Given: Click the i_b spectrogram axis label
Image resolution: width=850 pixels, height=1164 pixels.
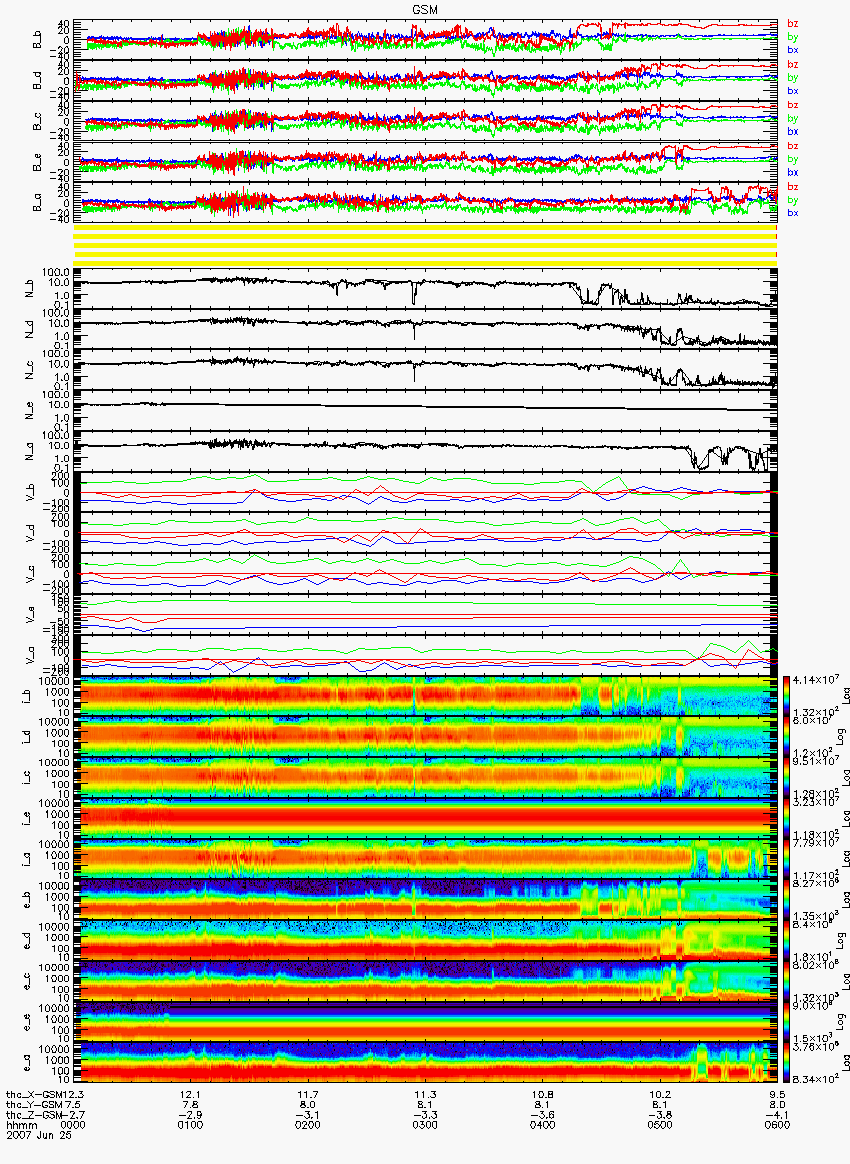Looking at the screenshot, I should pyautogui.click(x=26, y=696).
